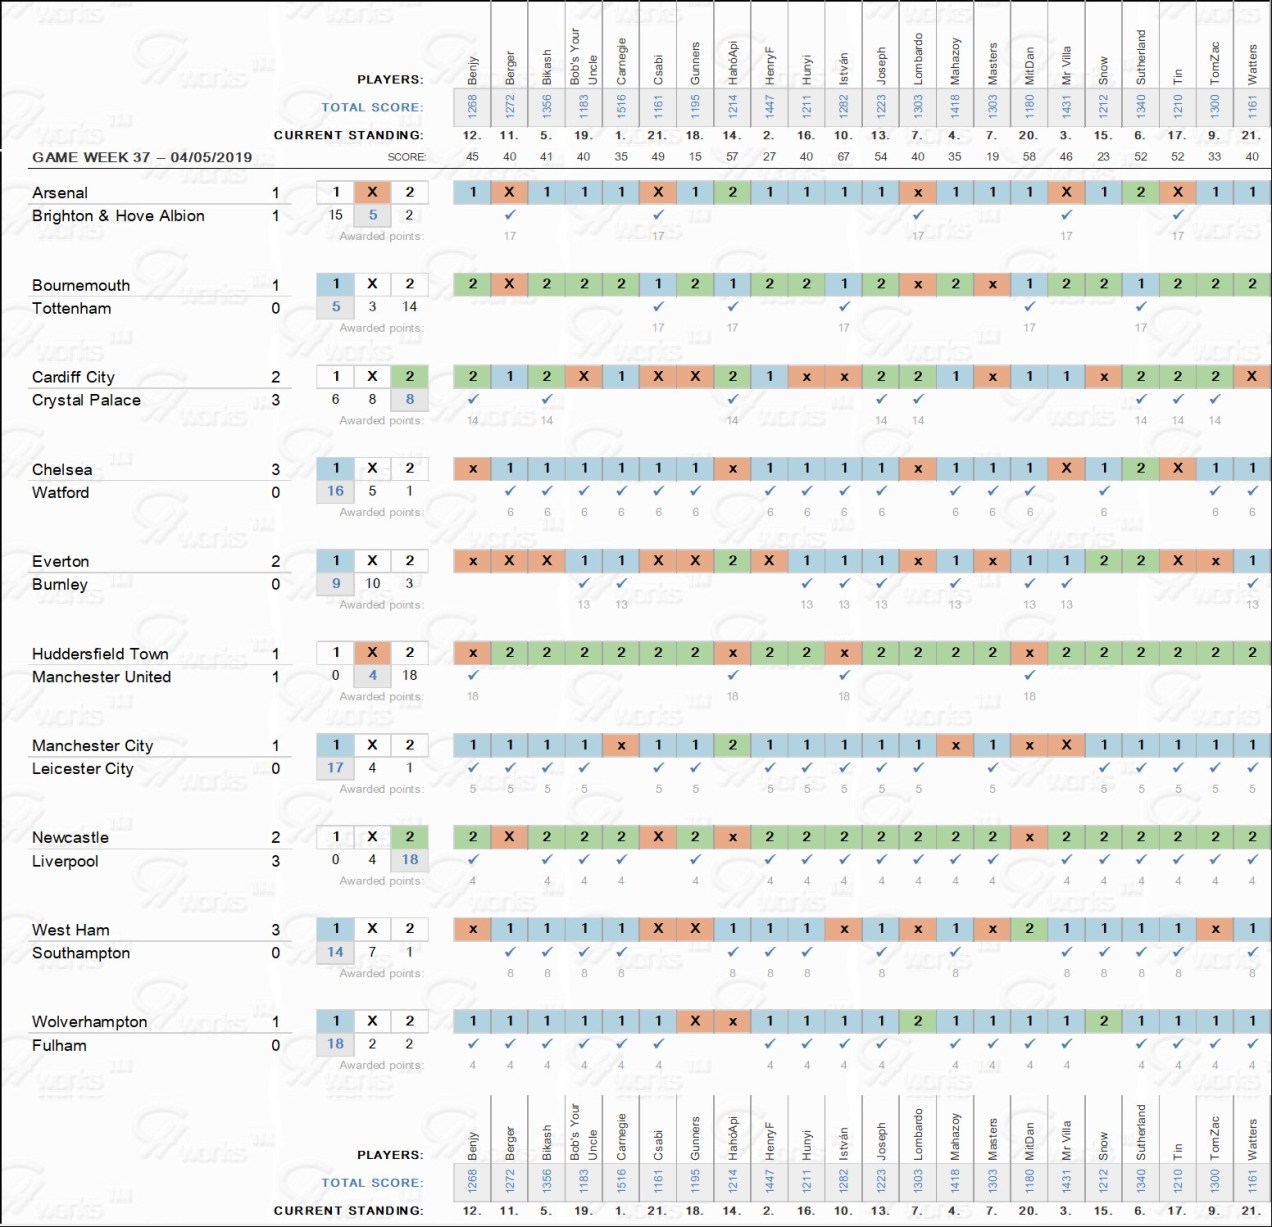
Task: Select Watters' checkmark for Everton vs Burnley
Action: tap(1252, 583)
